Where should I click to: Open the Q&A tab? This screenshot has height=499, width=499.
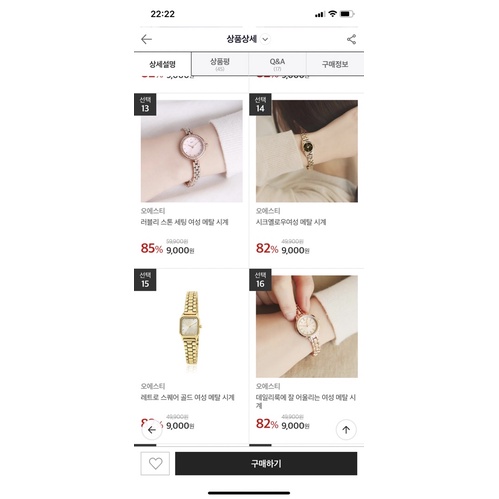pos(277,64)
